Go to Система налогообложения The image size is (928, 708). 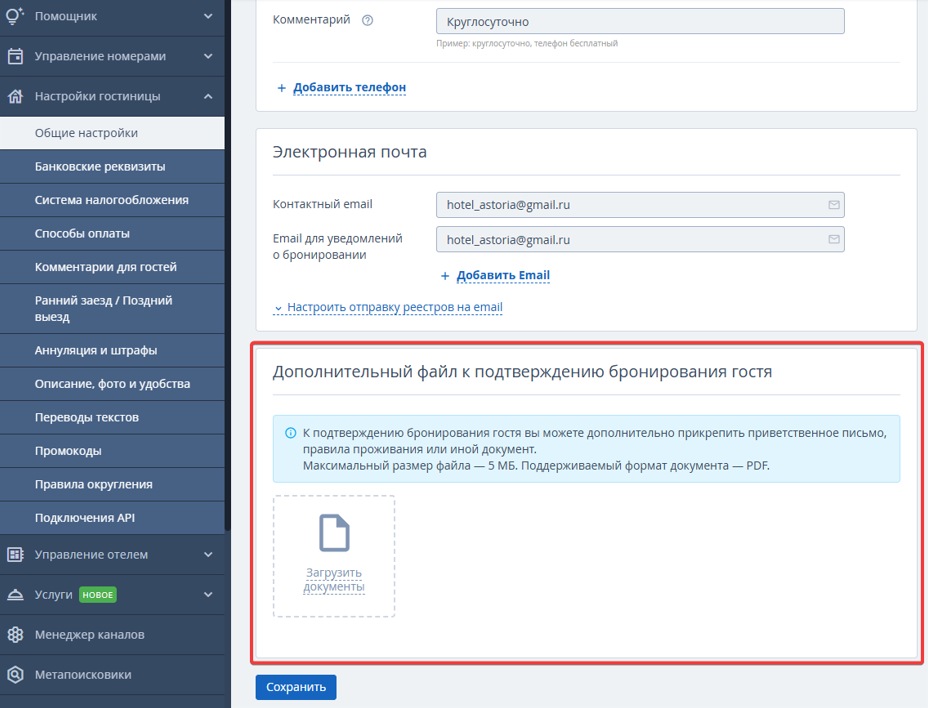pos(112,200)
